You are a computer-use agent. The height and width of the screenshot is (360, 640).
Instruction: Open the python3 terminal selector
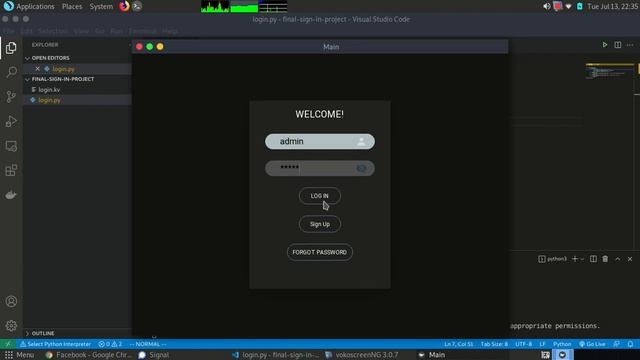pyautogui.click(x=553, y=259)
